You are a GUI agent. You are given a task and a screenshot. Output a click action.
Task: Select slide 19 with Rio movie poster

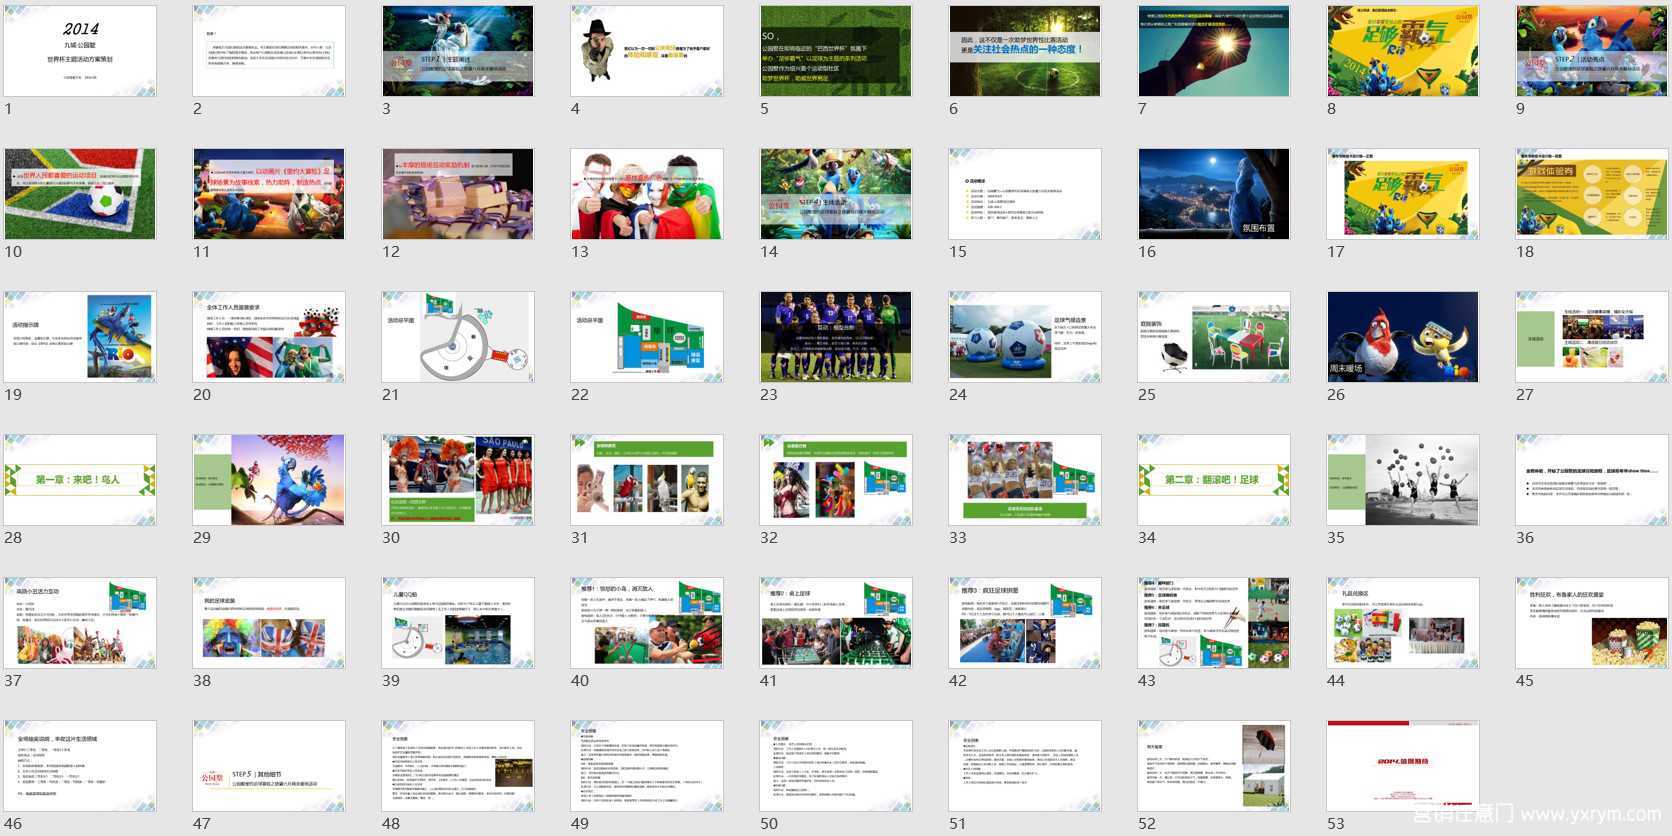pos(80,337)
